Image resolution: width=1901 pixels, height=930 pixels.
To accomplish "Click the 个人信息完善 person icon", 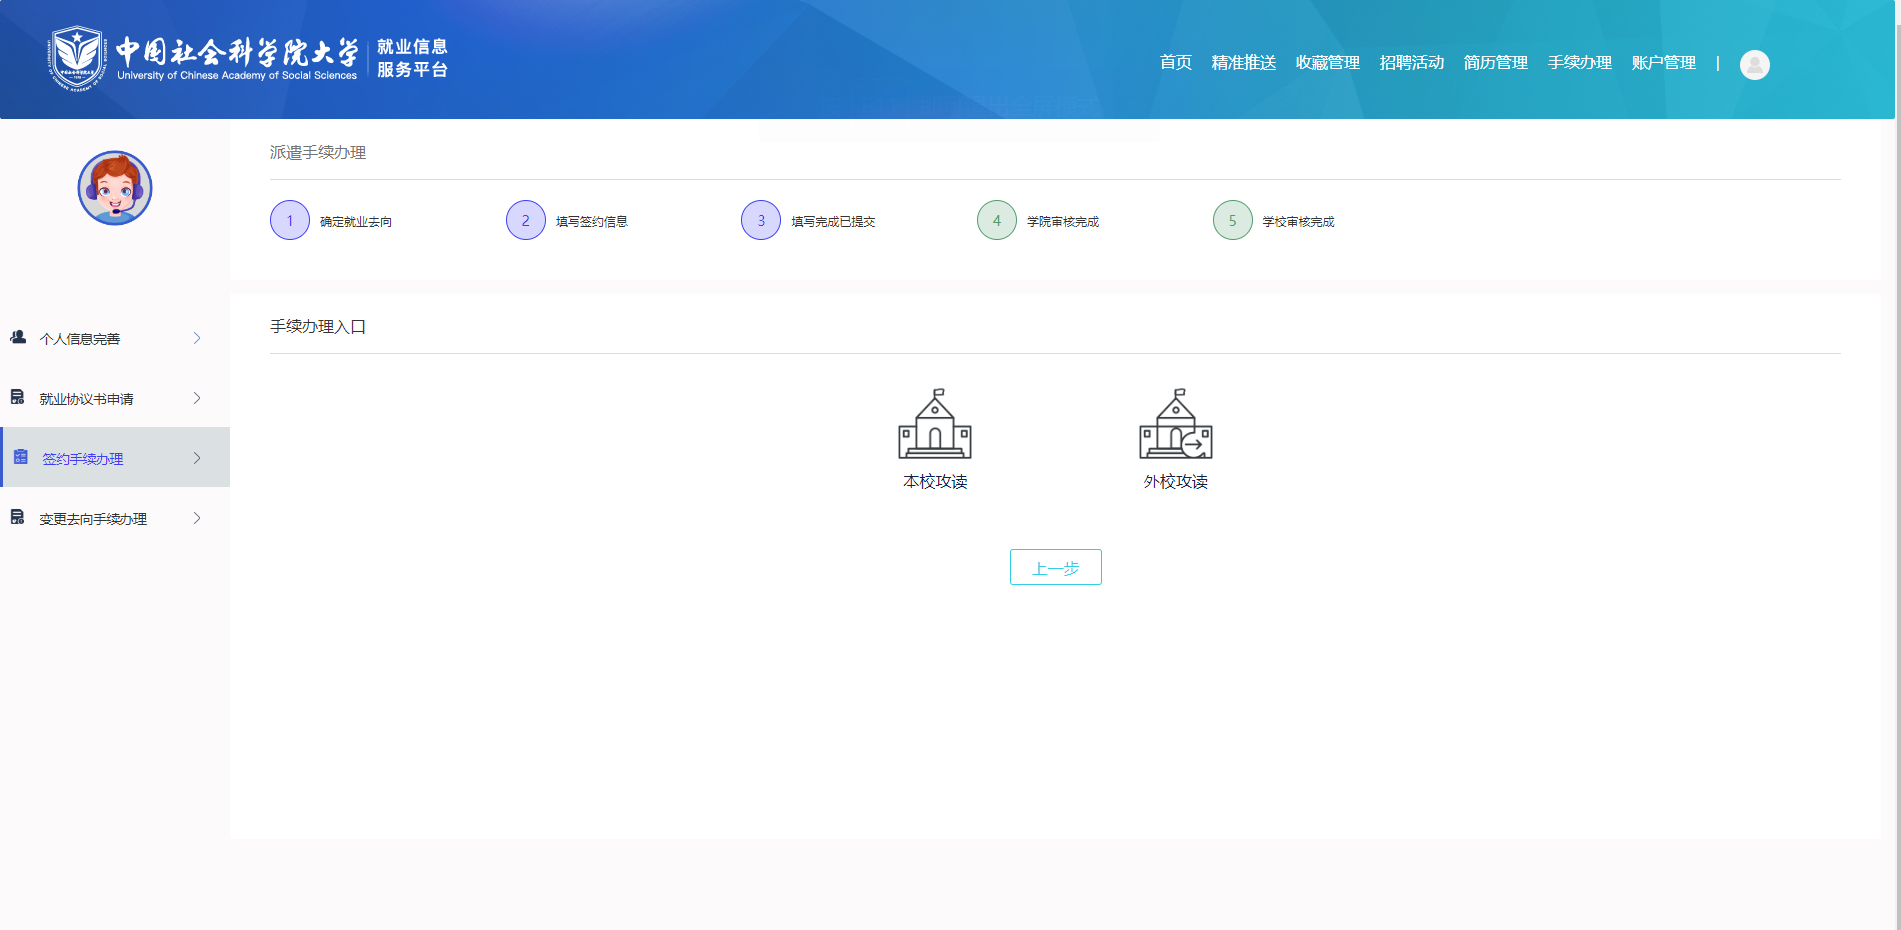I will (x=18, y=338).
